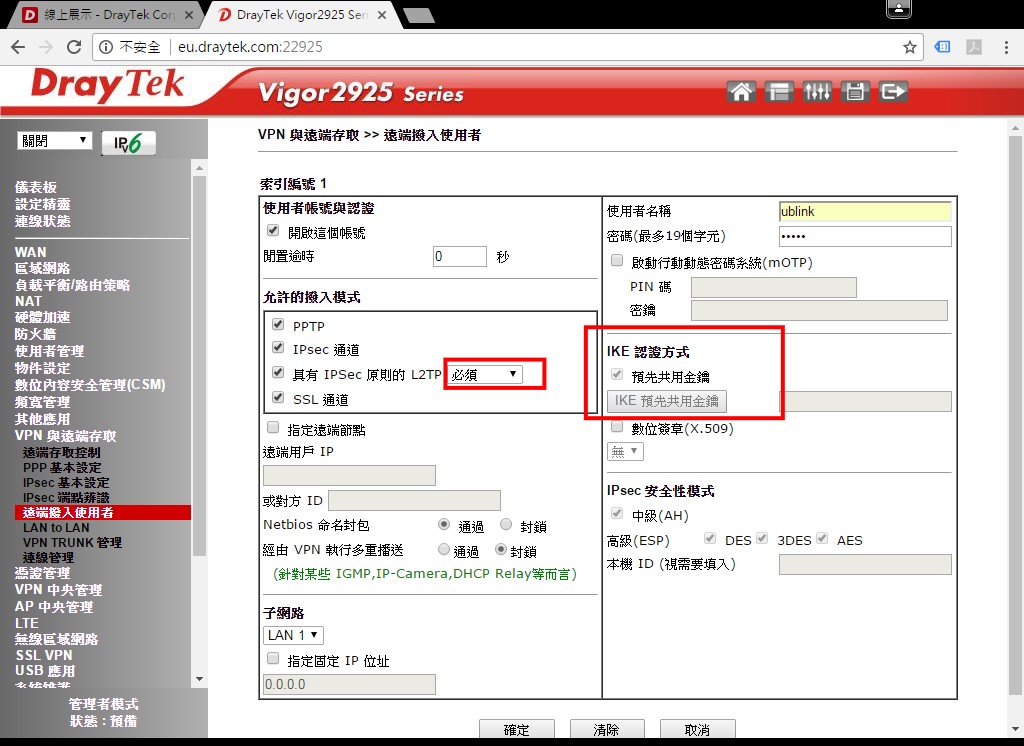This screenshot has height=746, width=1024.
Task: Select Netbios 通過 radio button
Action: (x=444, y=525)
